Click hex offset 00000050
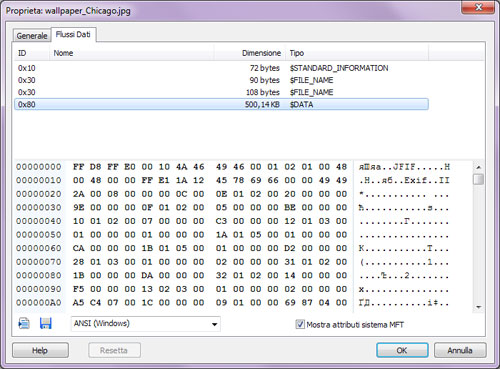The height and width of the screenshot is (369, 500). 39,235
